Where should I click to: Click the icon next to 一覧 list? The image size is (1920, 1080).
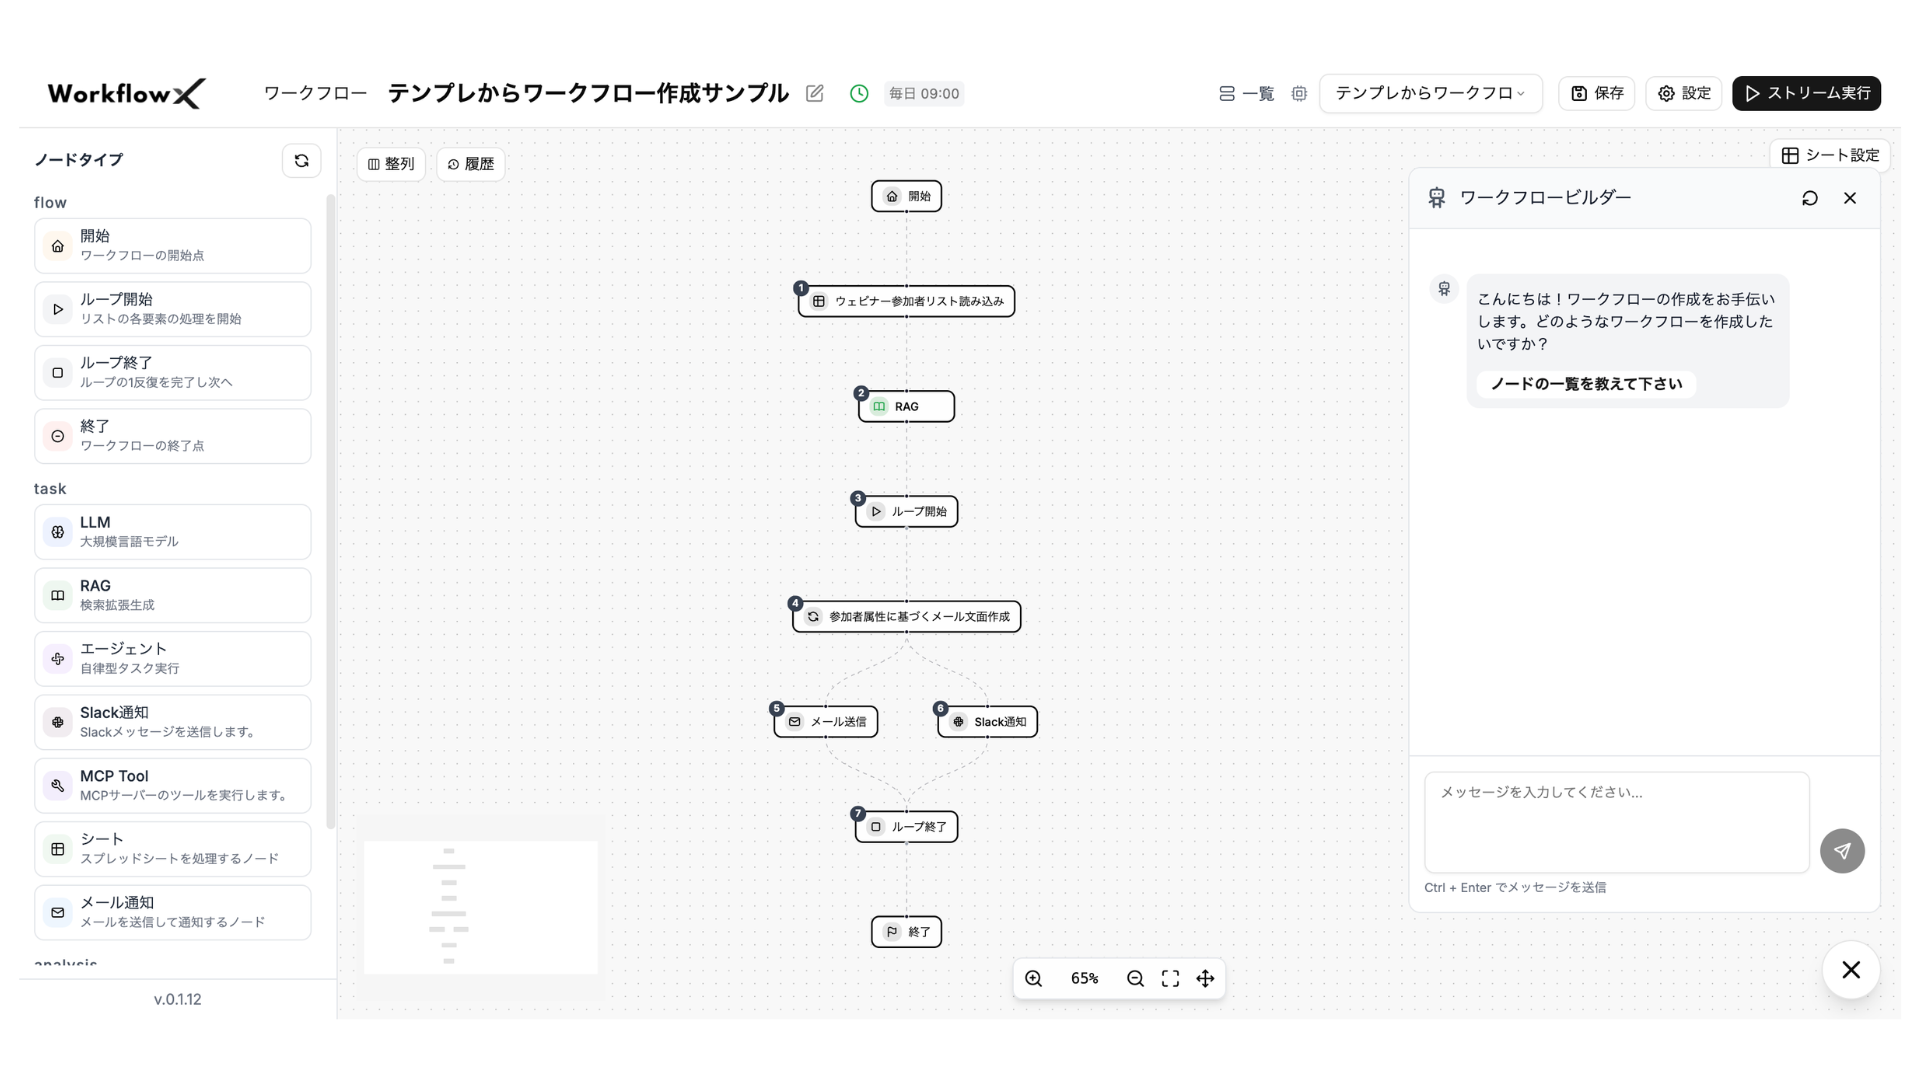[x=1299, y=93]
